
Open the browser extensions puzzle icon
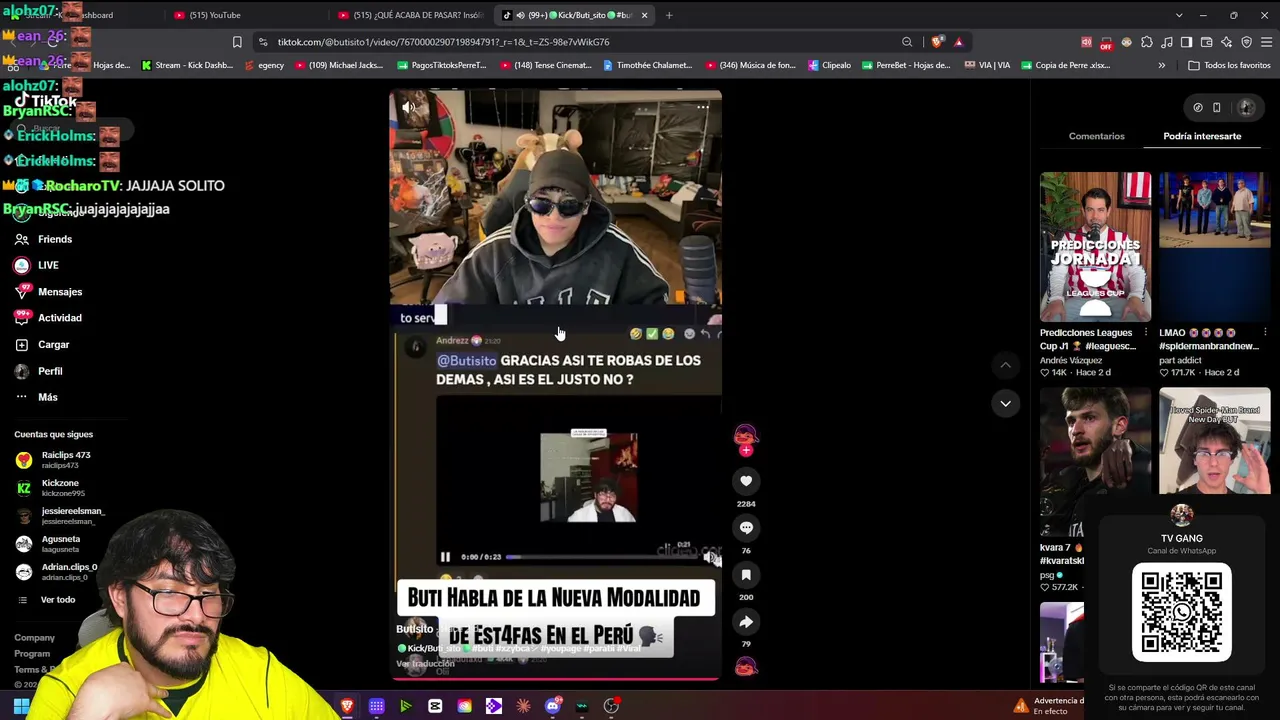[1147, 42]
